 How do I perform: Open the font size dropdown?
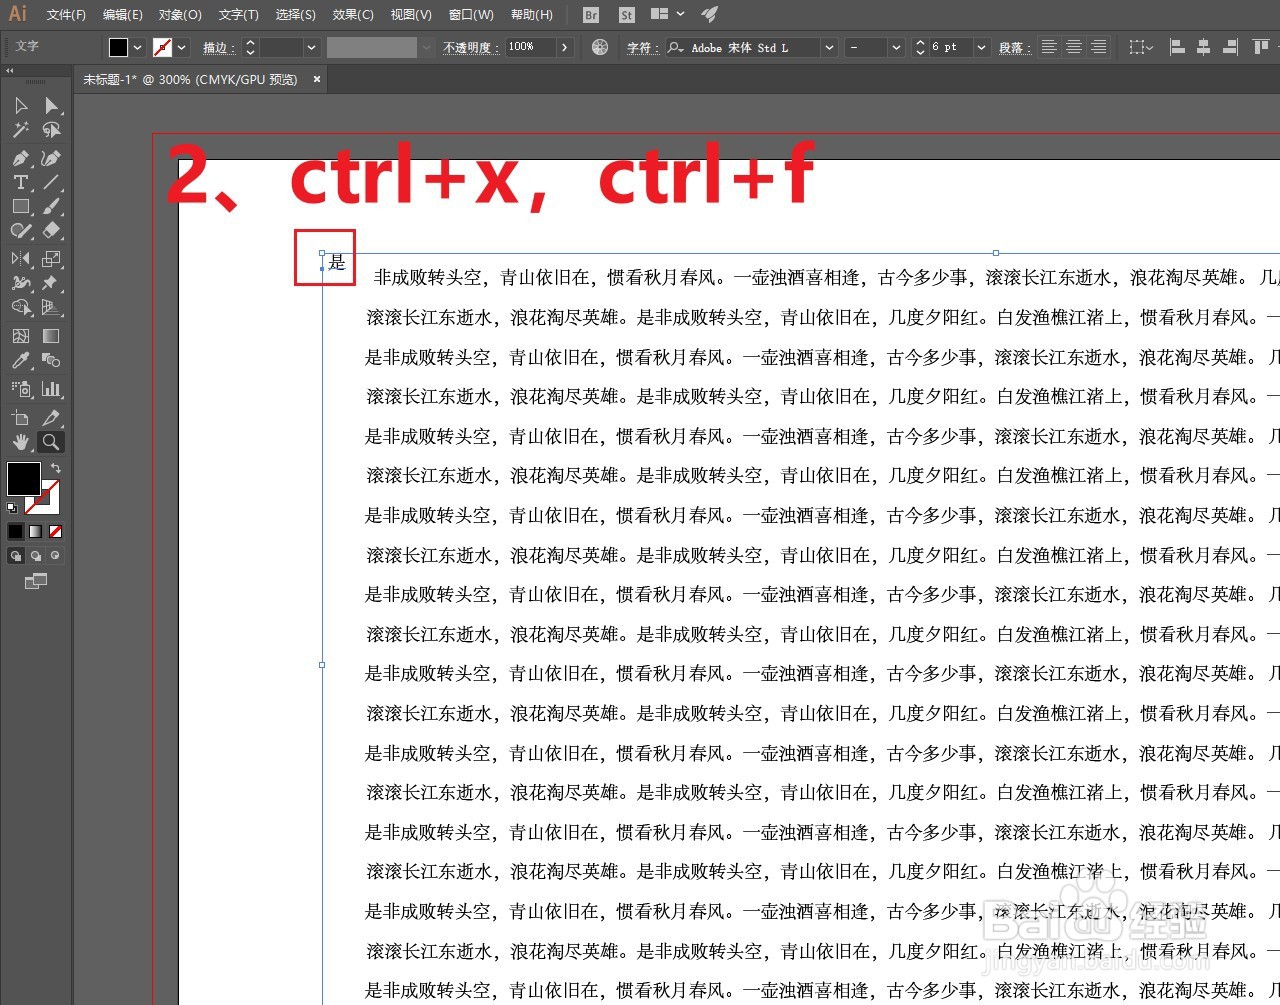point(981,47)
